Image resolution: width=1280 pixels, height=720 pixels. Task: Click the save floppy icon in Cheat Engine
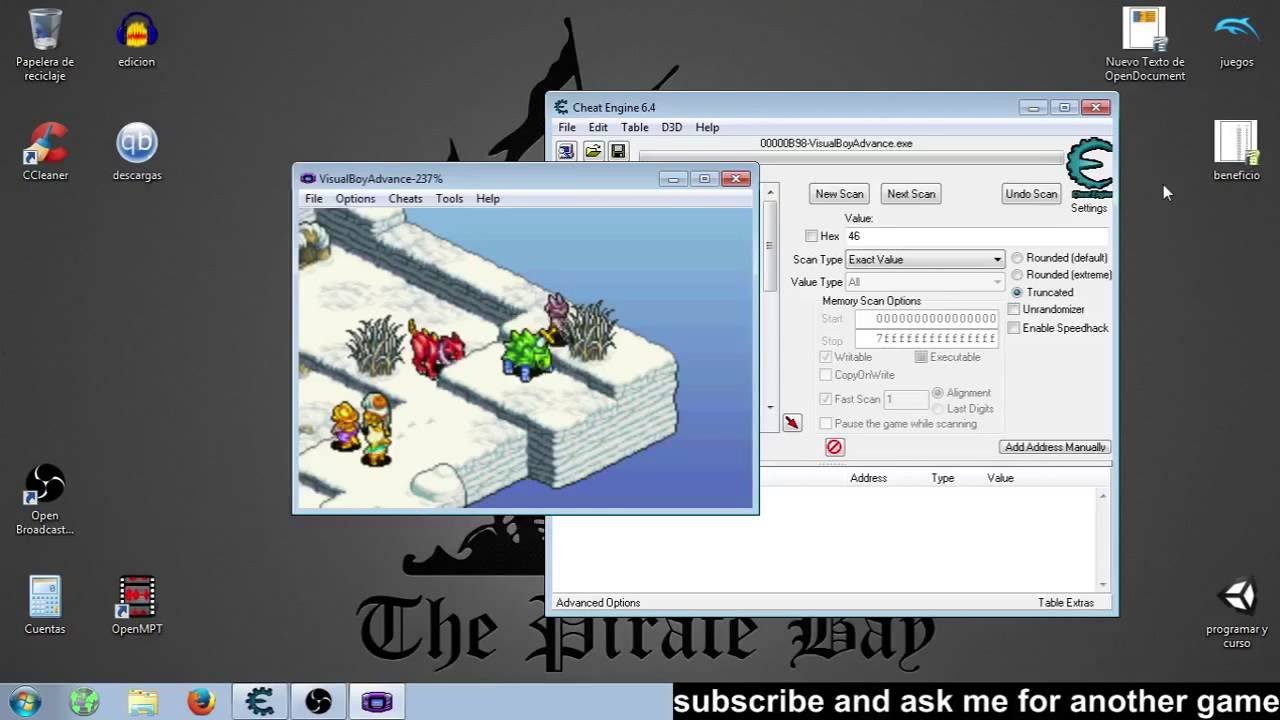click(x=618, y=151)
